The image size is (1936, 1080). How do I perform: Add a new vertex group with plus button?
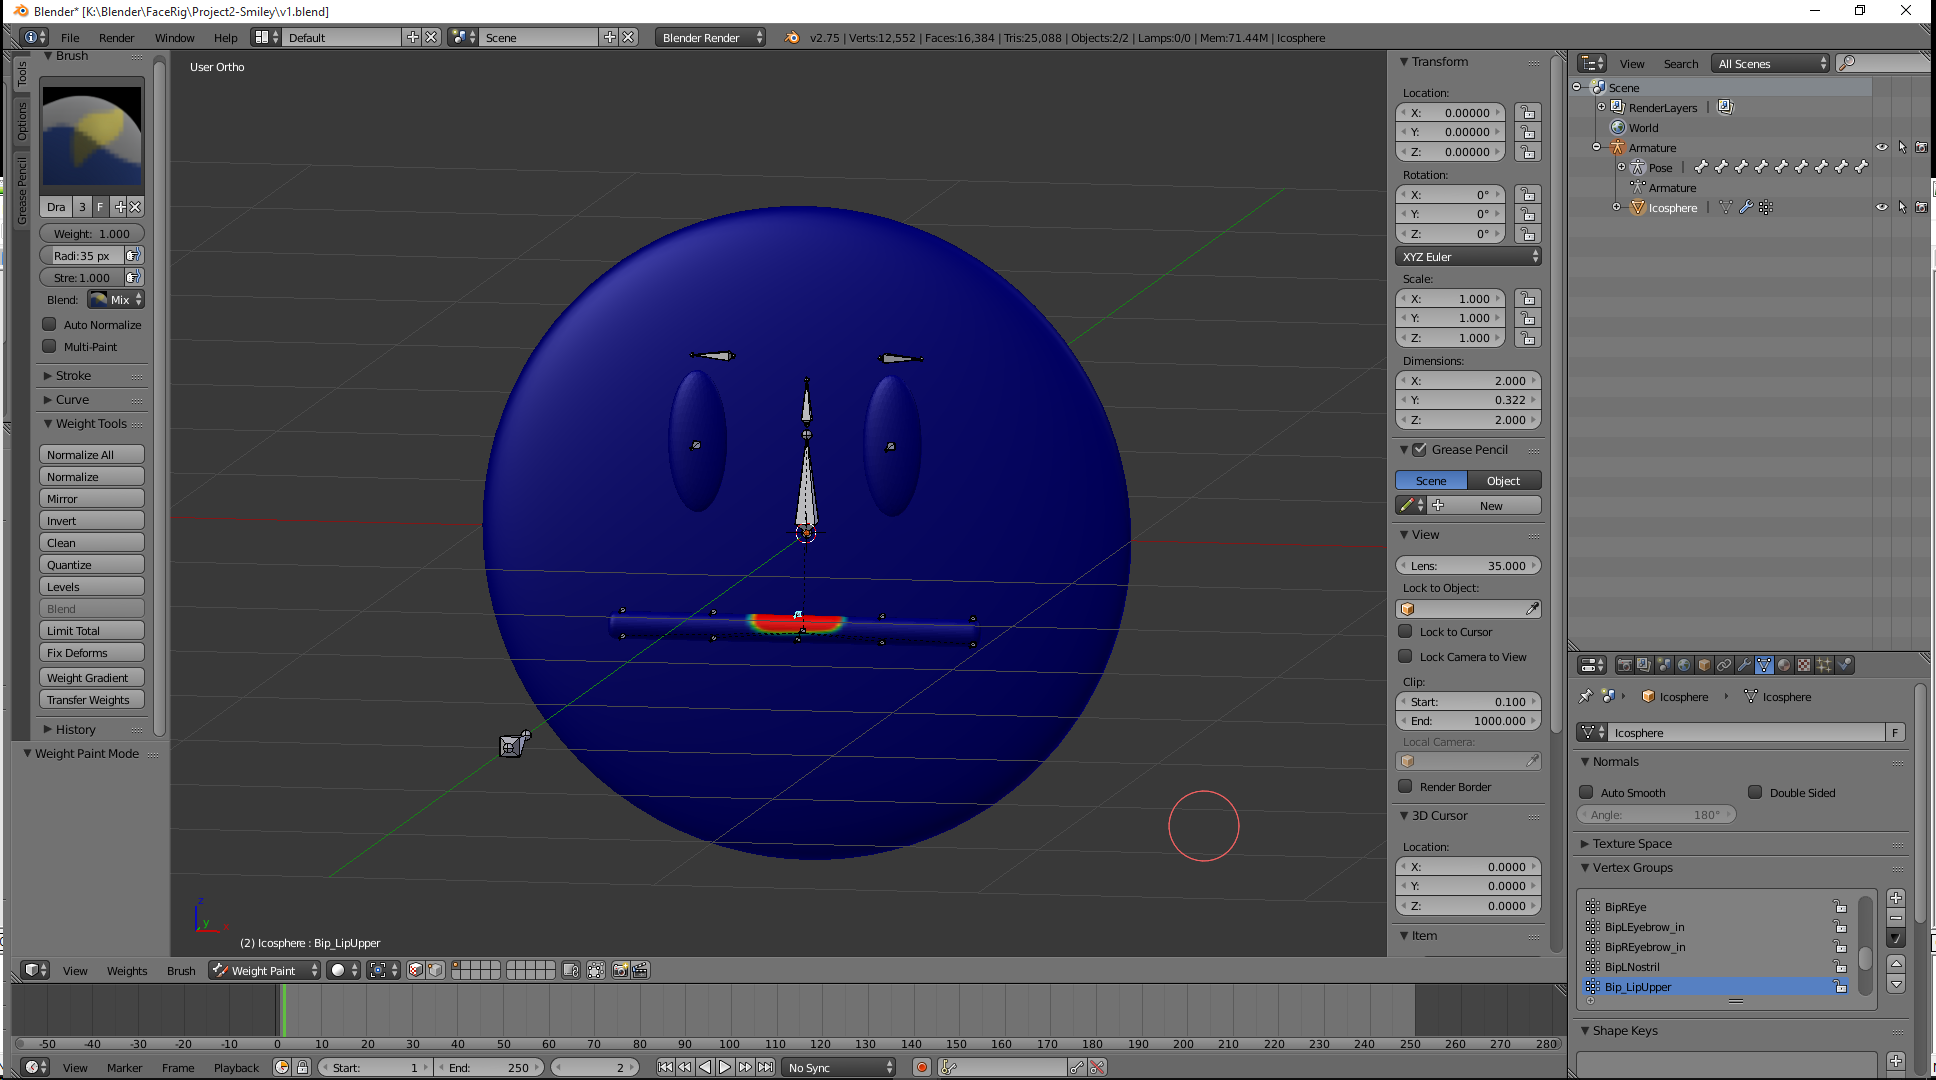click(x=1896, y=898)
